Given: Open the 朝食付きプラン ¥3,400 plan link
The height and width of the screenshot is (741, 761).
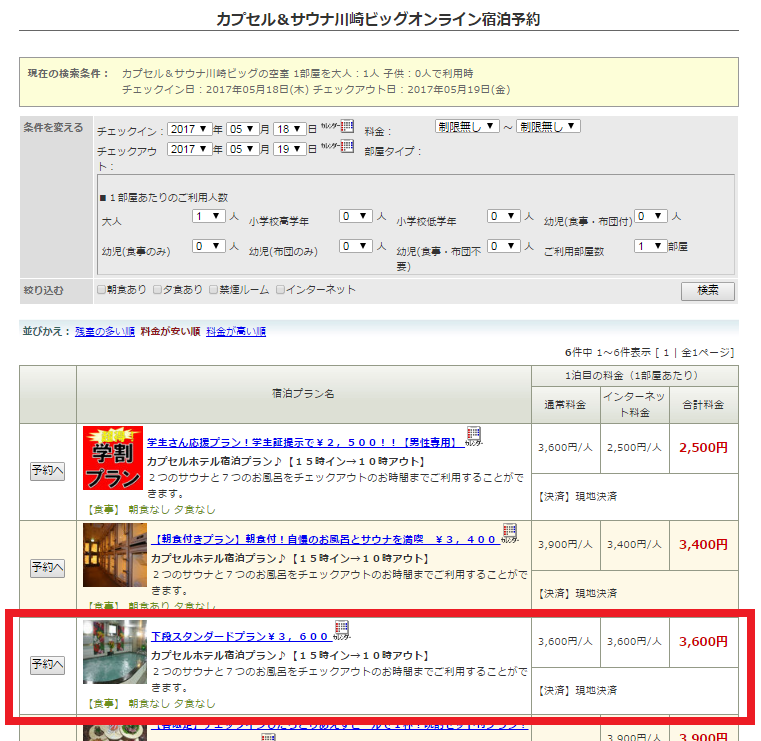Looking at the screenshot, I should coord(325,540).
